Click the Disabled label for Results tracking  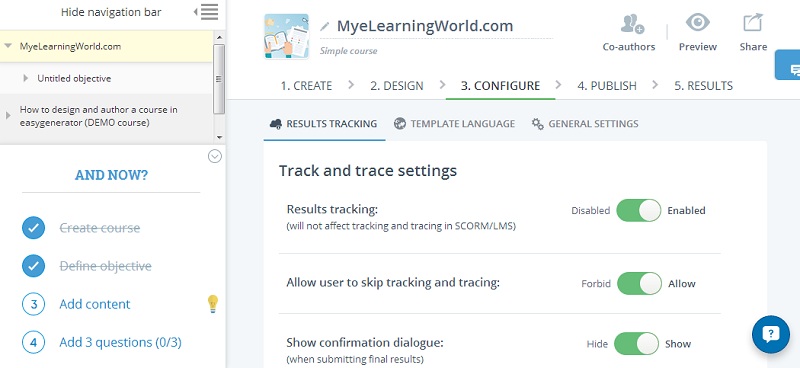[590, 211]
